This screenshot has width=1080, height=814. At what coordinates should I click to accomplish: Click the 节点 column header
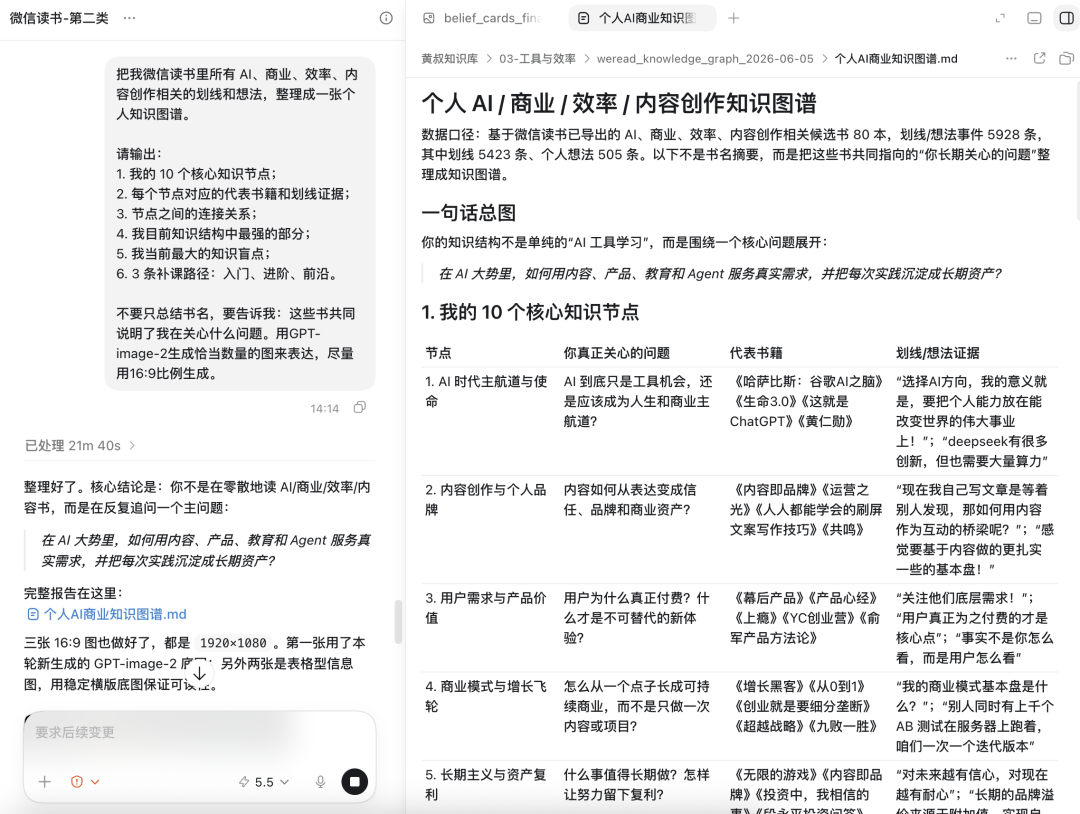pyautogui.click(x=438, y=353)
